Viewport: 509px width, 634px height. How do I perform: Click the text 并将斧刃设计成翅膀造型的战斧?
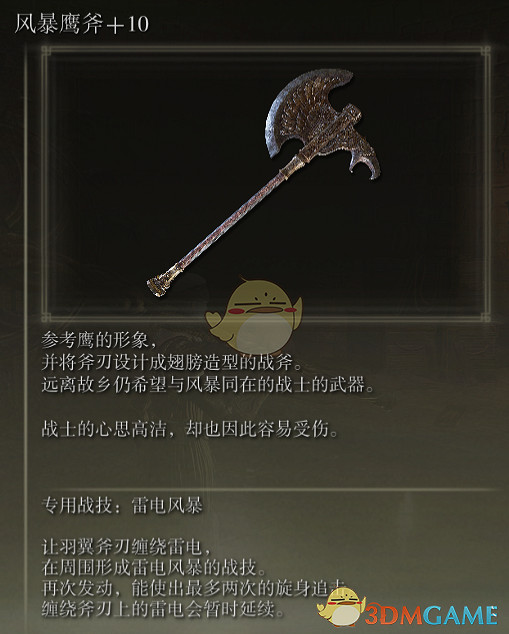[x=172, y=362]
